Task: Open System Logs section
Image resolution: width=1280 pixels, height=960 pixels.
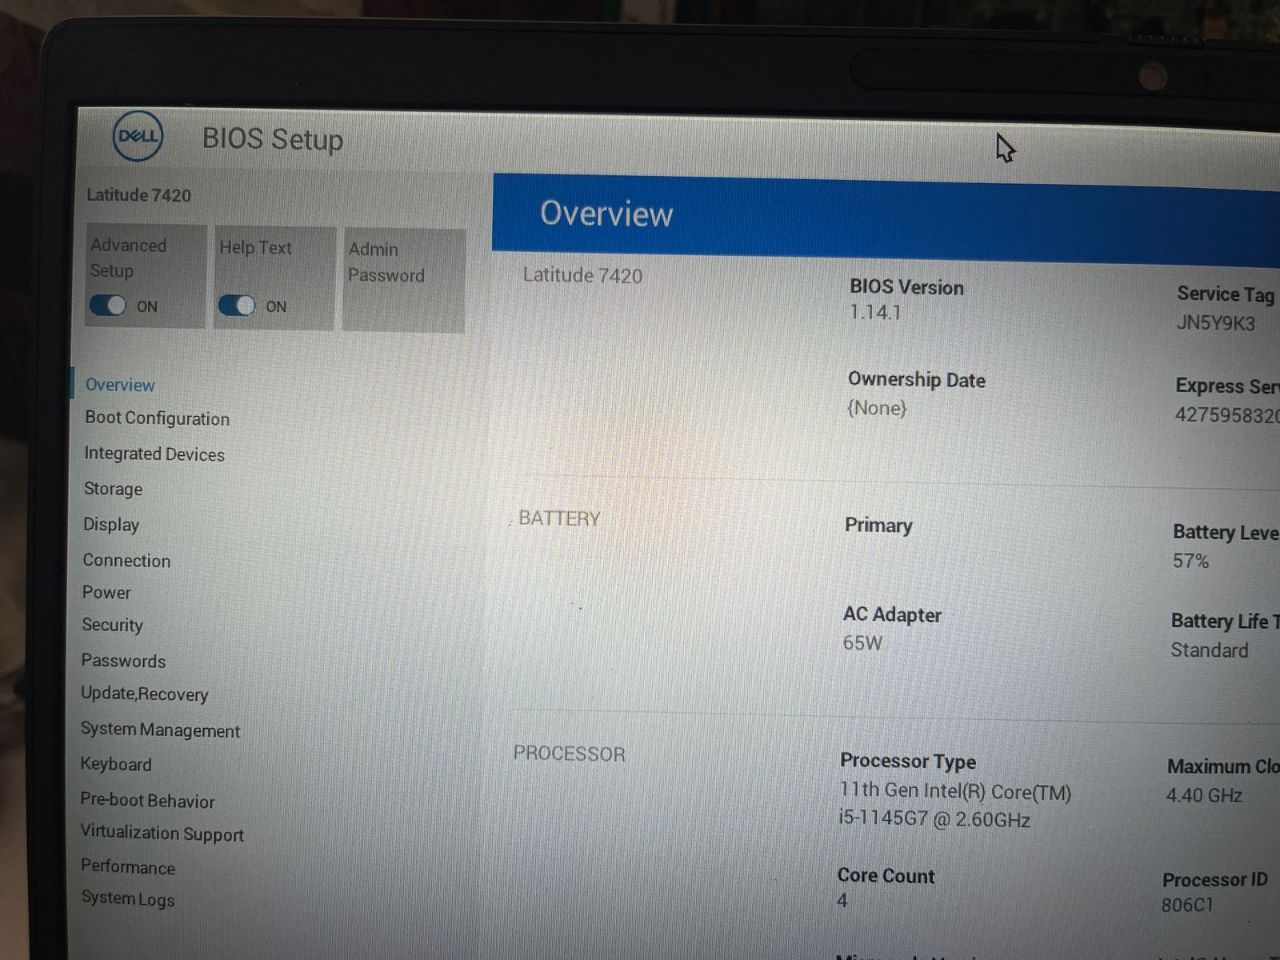Action: click(128, 899)
